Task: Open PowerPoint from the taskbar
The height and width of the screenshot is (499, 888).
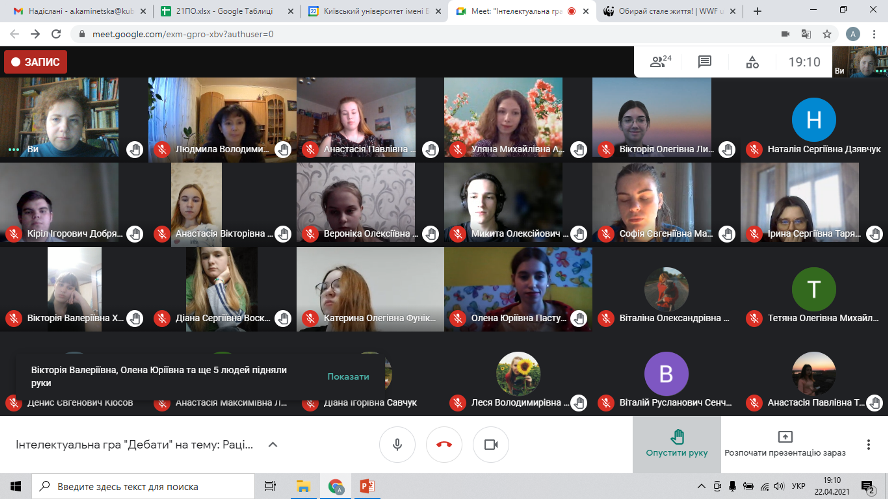Action: click(367, 486)
